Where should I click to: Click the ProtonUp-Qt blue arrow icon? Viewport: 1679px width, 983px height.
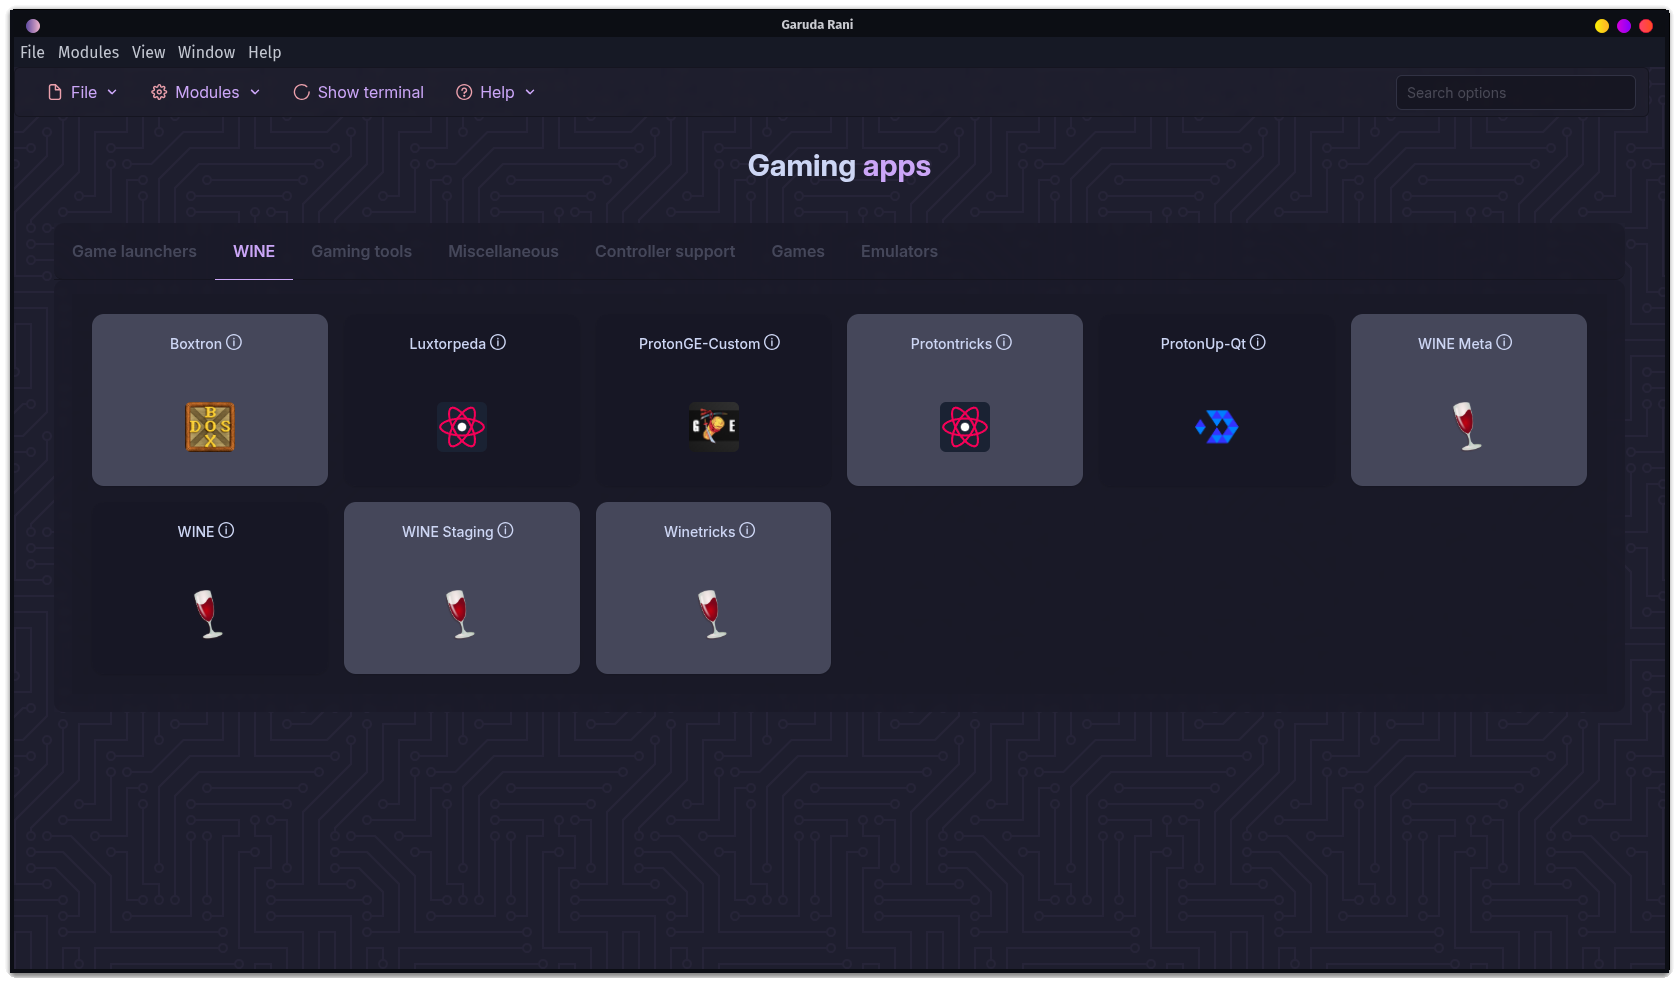pos(1217,427)
